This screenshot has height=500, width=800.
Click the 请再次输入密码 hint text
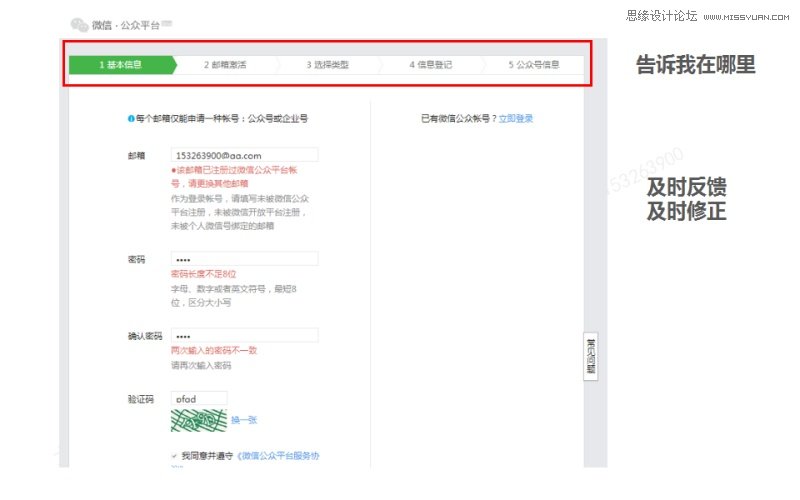(201, 365)
